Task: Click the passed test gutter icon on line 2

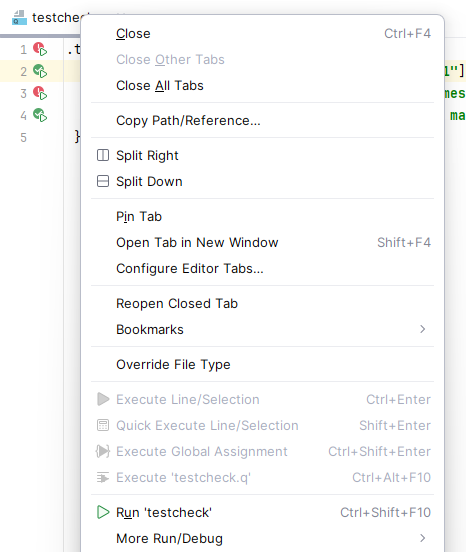Action: point(40,71)
